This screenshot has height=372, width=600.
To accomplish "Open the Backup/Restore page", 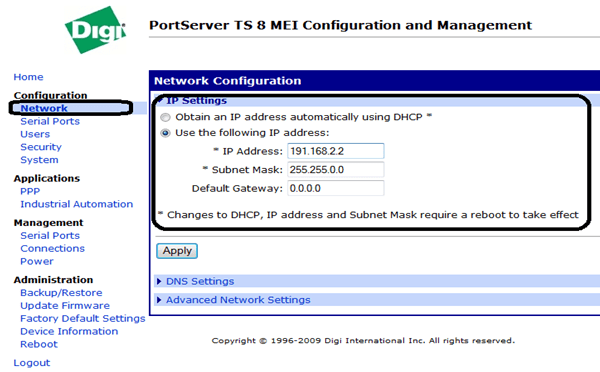I will 61,293.
